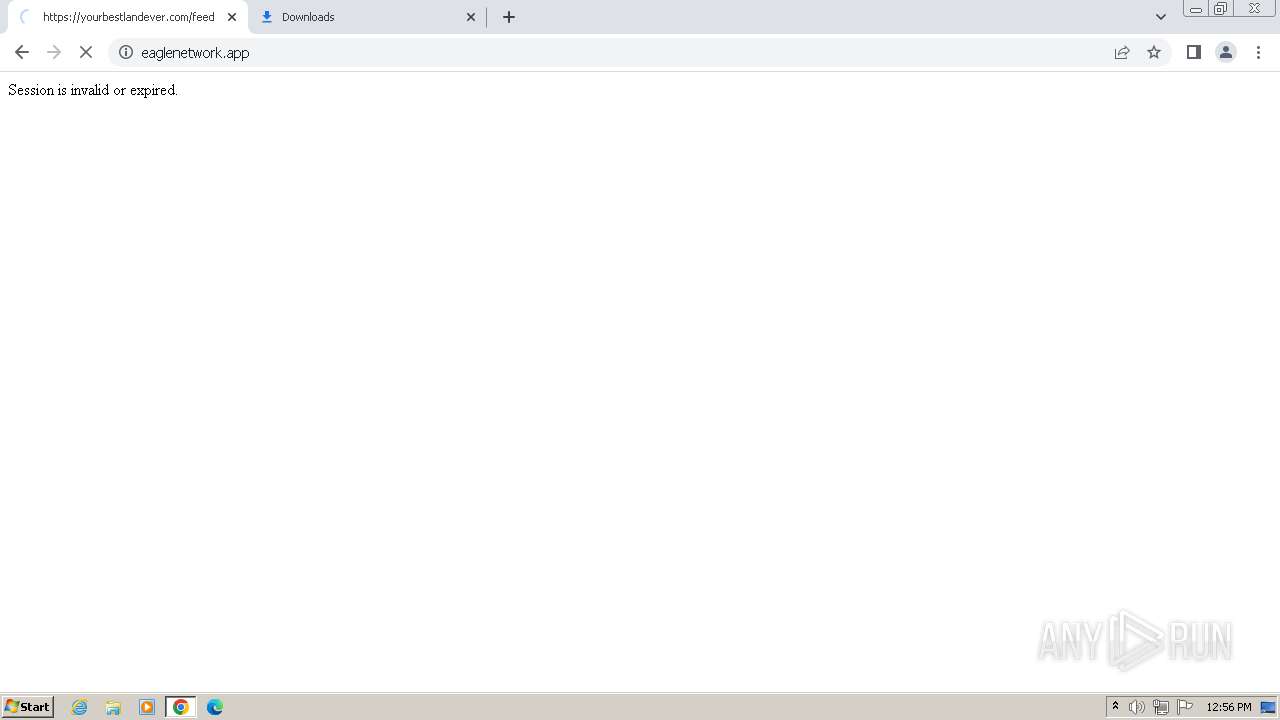Select Chrome in the taskbar
This screenshot has height=720, width=1280.
click(181, 707)
